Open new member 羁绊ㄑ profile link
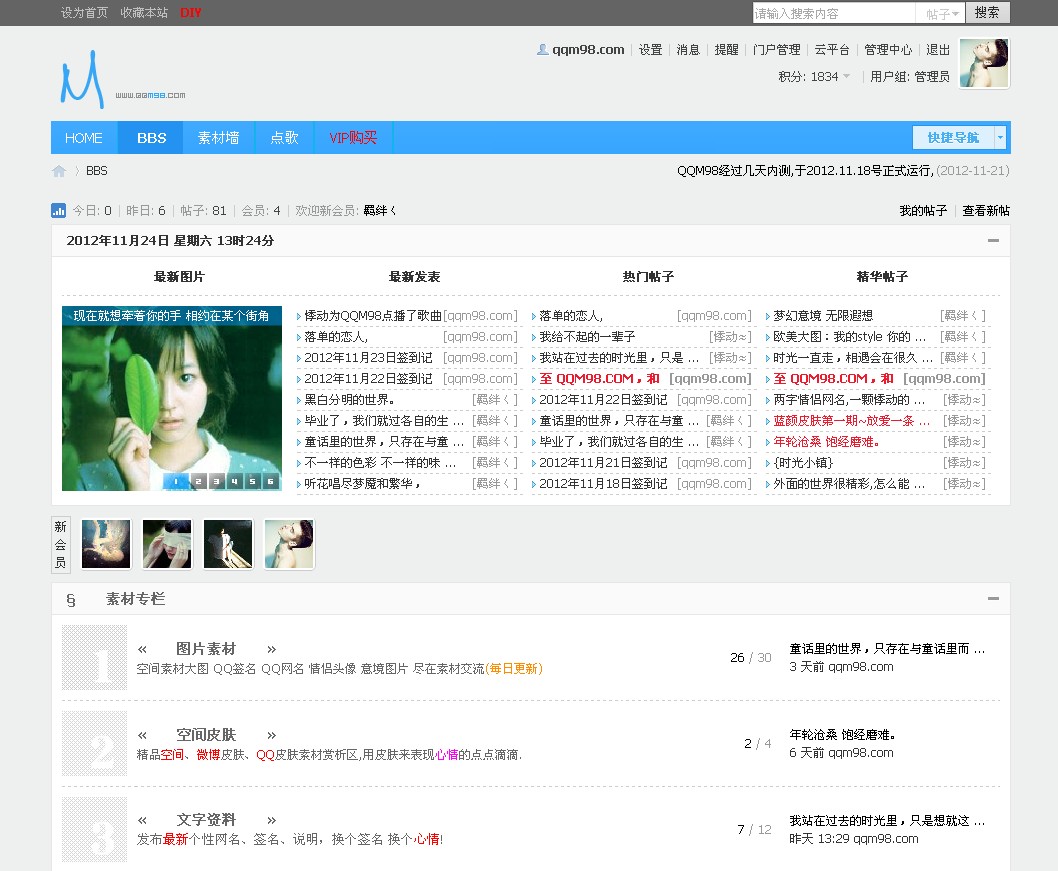 click(380, 210)
